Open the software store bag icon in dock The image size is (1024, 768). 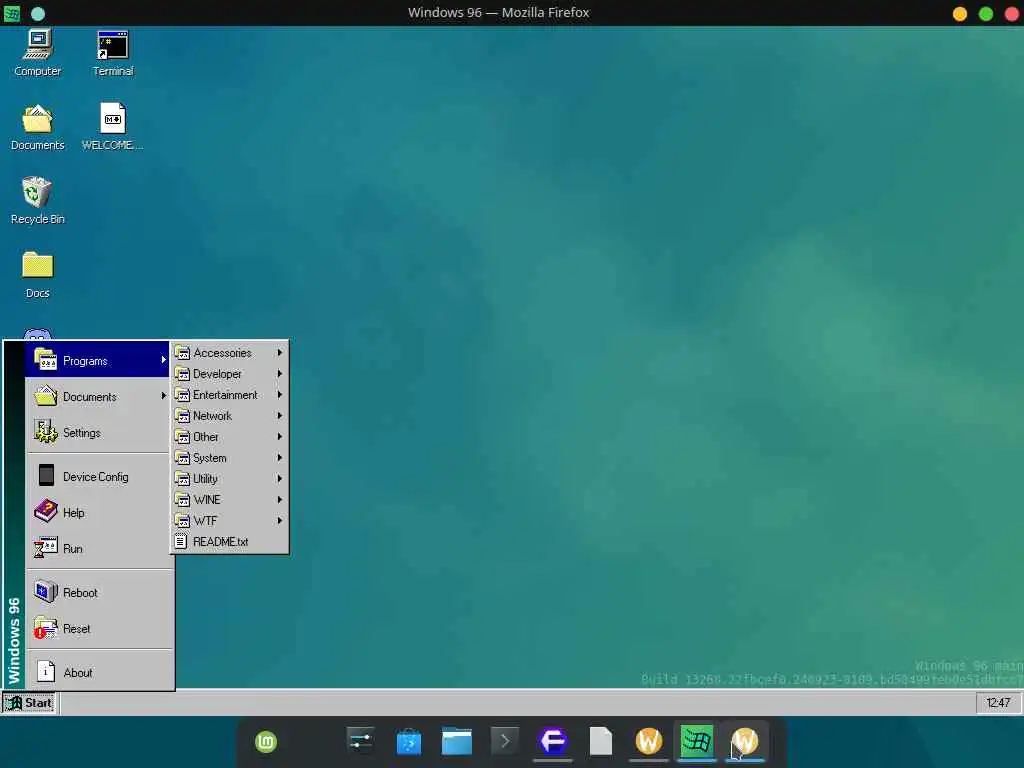pos(409,742)
